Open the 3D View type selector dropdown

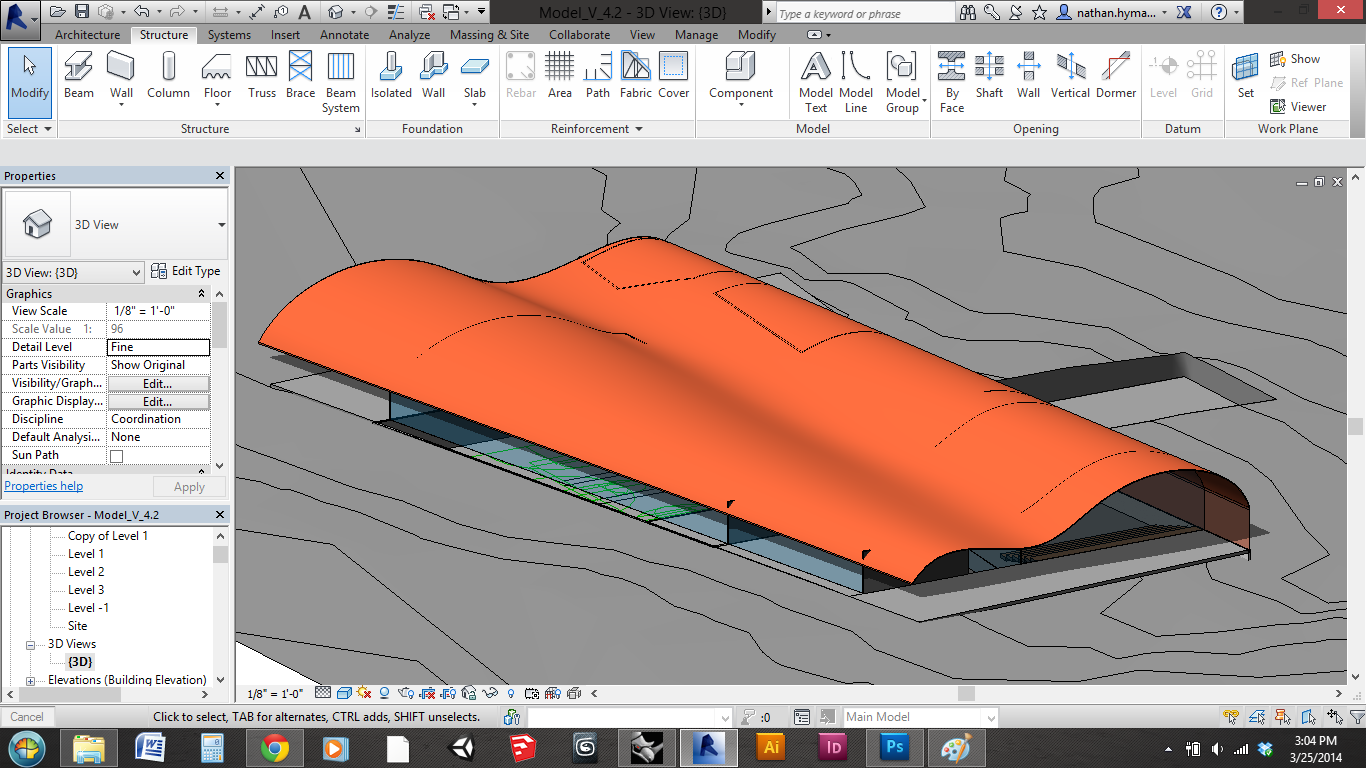tap(221, 225)
